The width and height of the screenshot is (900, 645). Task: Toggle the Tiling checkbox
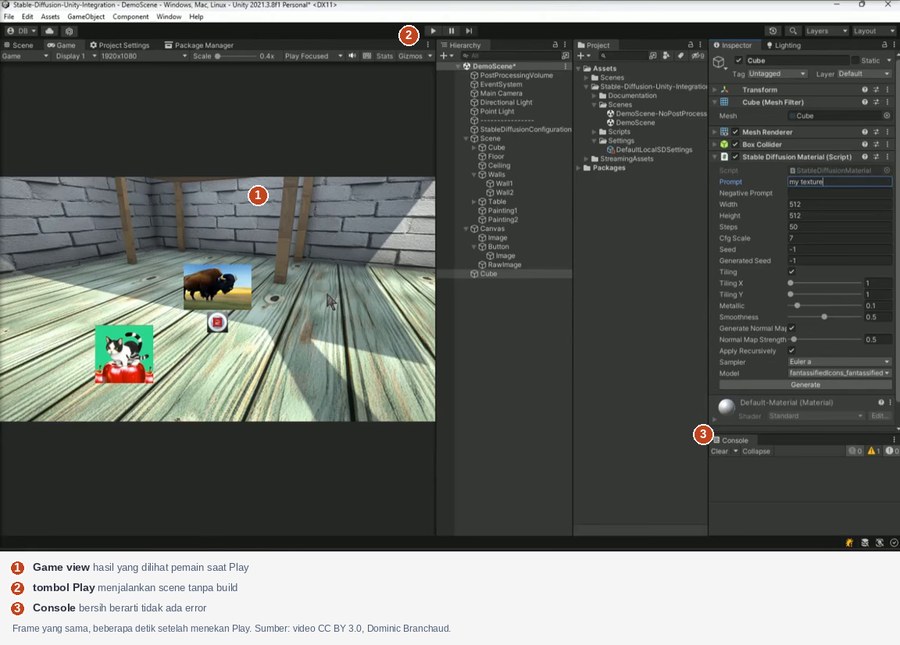click(x=792, y=271)
